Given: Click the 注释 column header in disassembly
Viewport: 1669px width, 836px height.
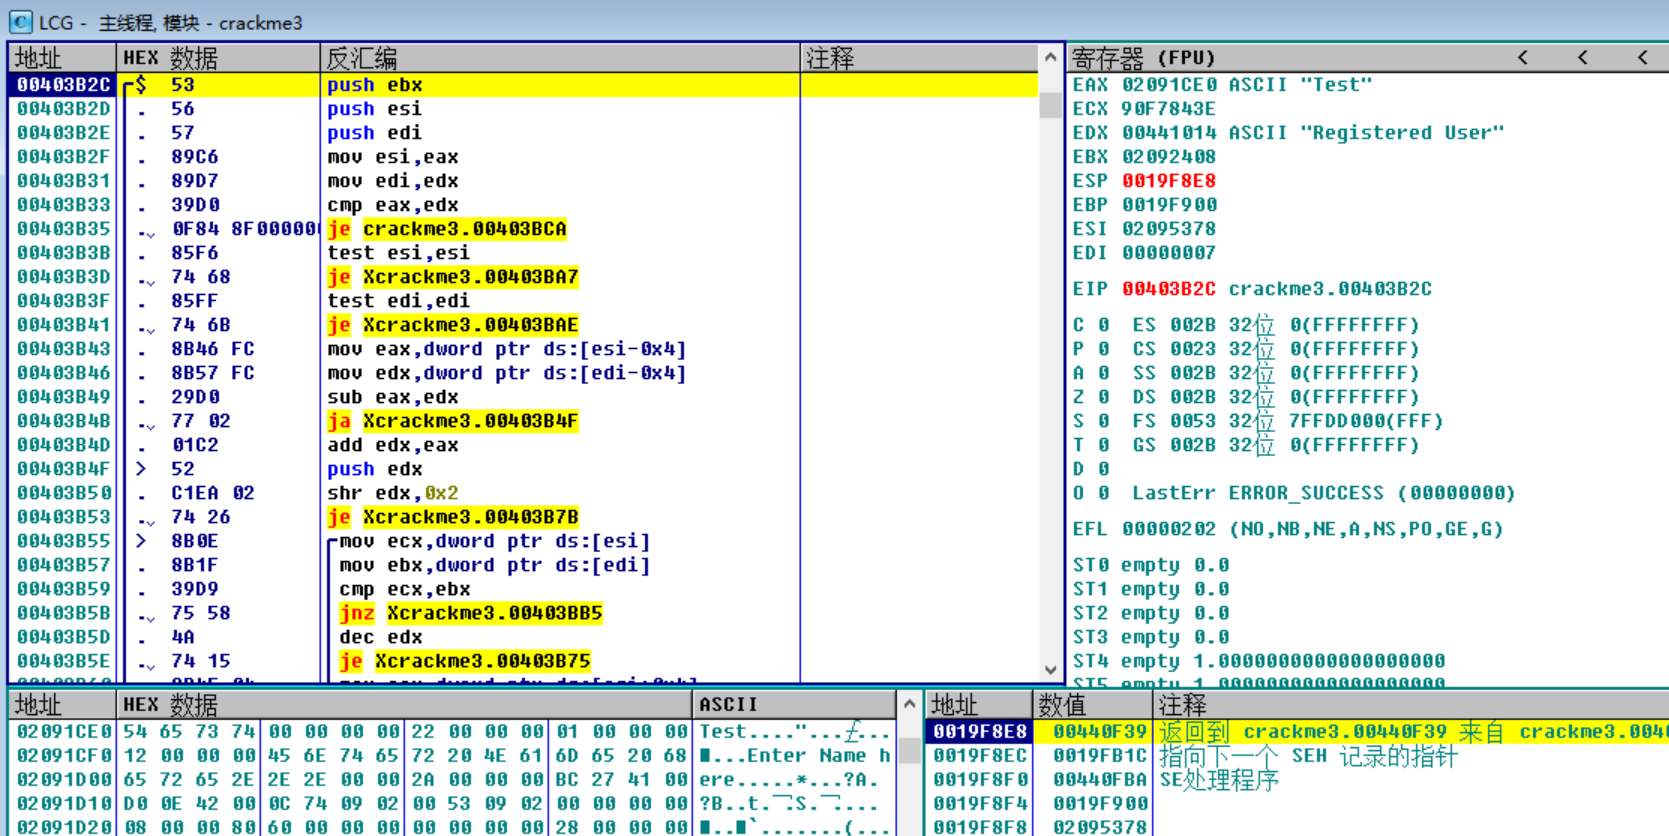Looking at the screenshot, I should point(920,58).
